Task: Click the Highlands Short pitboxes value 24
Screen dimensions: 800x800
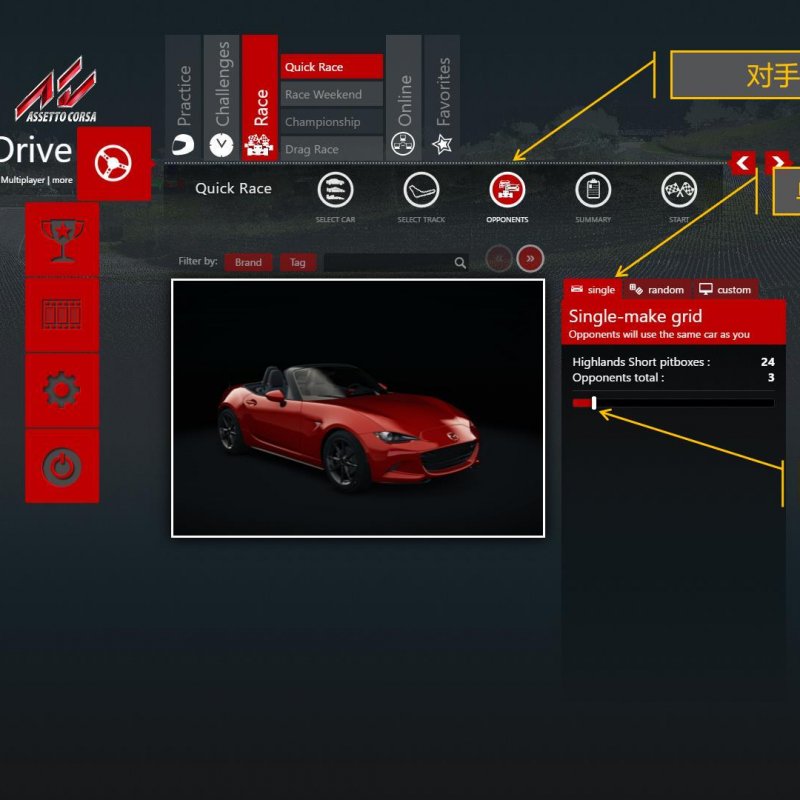Action: click(768, 362)
